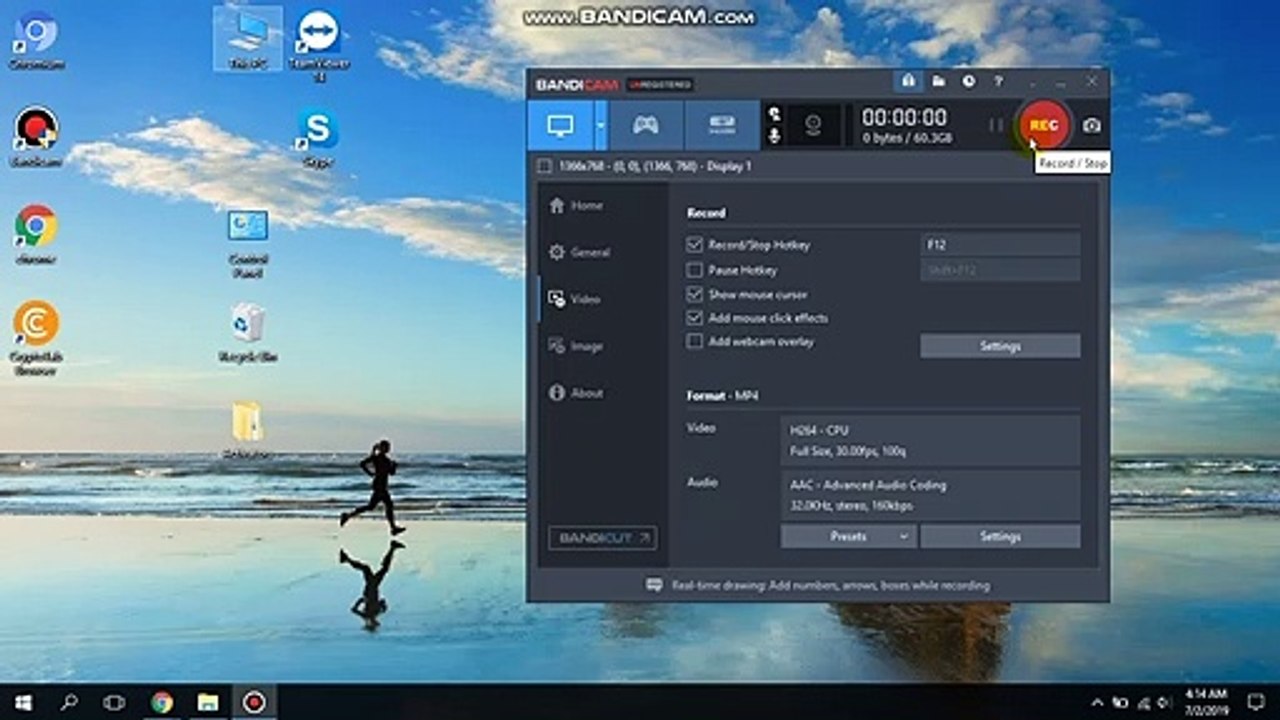Open Bandicam help question mark
This screenshot has width=1280, height=720.
pos(997,81)
